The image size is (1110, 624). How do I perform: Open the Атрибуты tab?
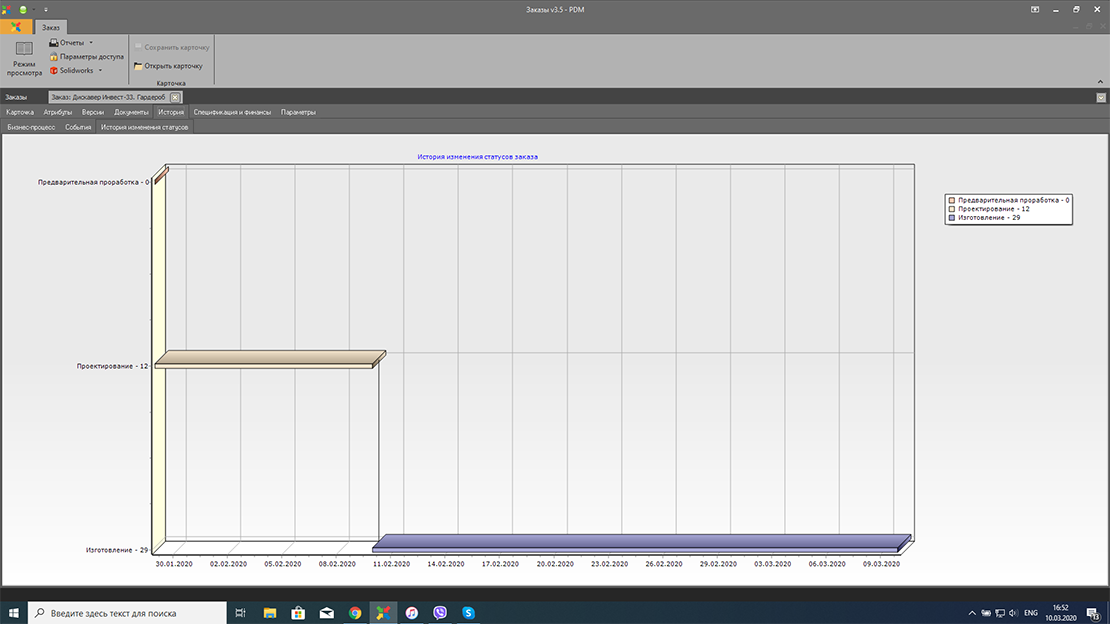(57, 112)
